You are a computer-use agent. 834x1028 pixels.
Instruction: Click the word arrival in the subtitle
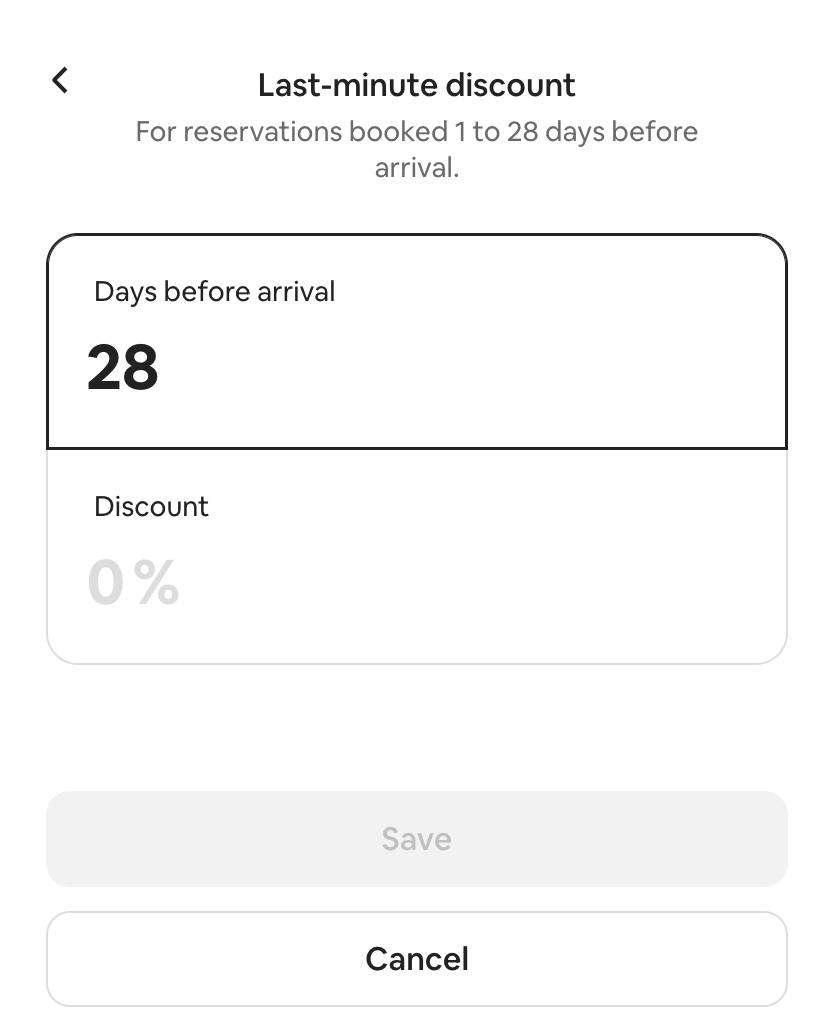[x=417, y=168]
